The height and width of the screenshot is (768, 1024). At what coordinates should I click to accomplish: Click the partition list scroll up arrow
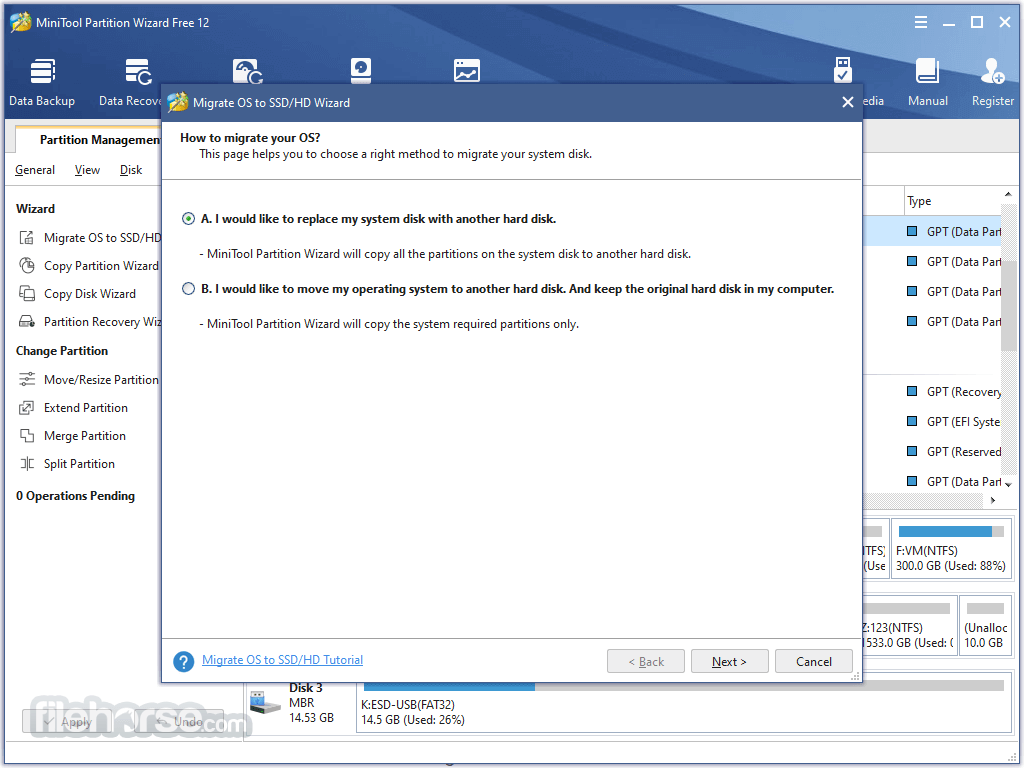coord(1008,195)
